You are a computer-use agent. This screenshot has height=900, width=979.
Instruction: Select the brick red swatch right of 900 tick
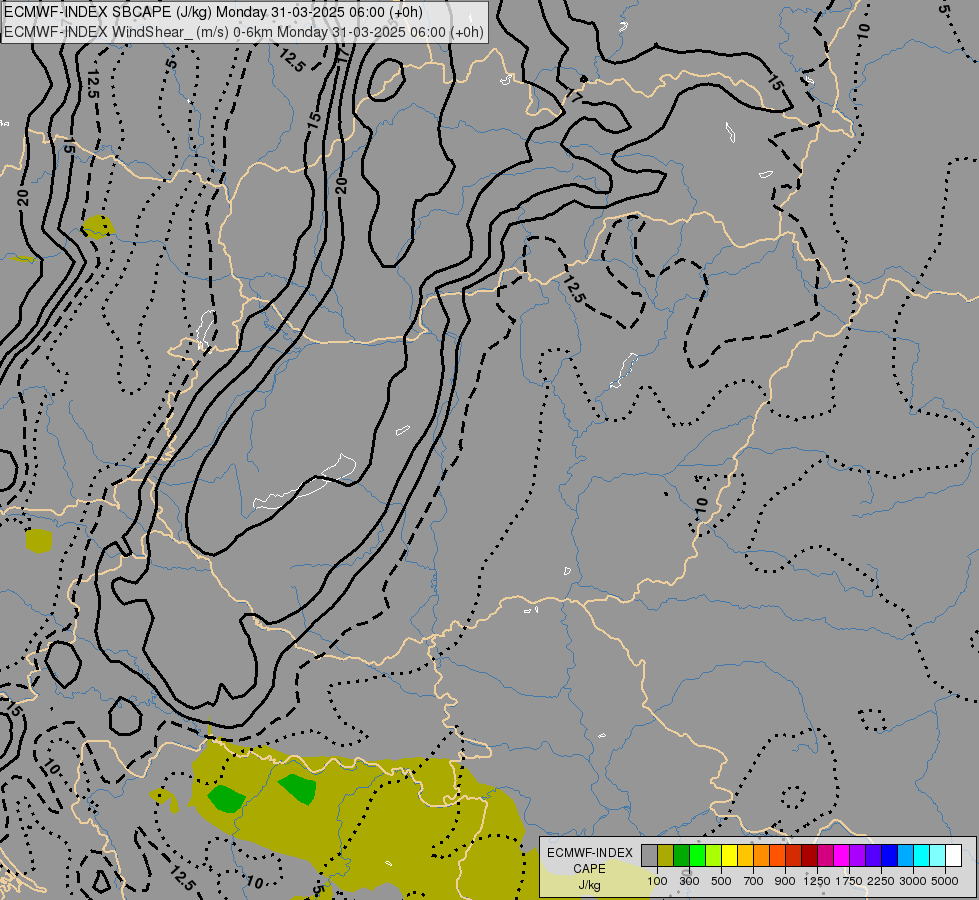[x=794, y=855]
